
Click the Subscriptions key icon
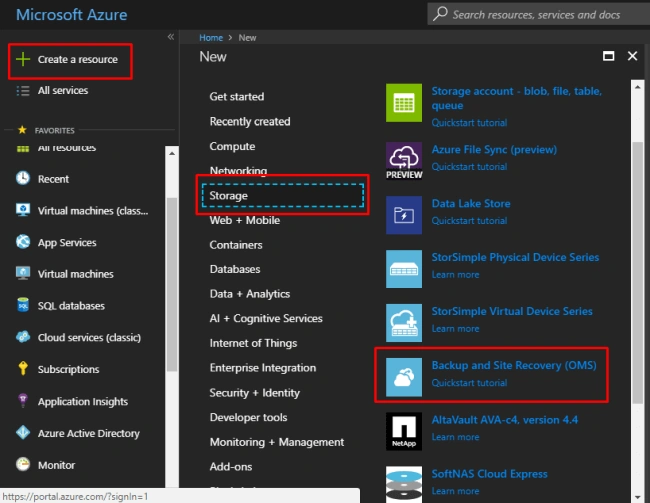click(x=23, y=368)
